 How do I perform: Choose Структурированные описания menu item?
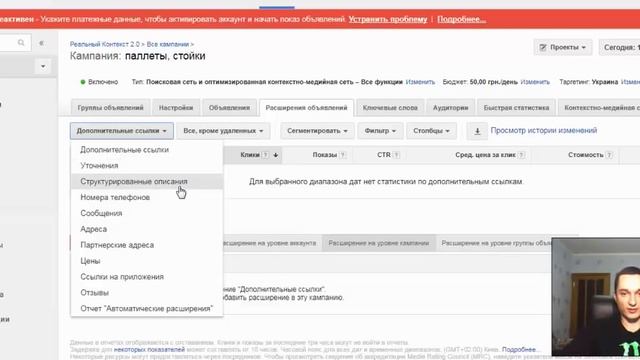(x=147, y=182)
